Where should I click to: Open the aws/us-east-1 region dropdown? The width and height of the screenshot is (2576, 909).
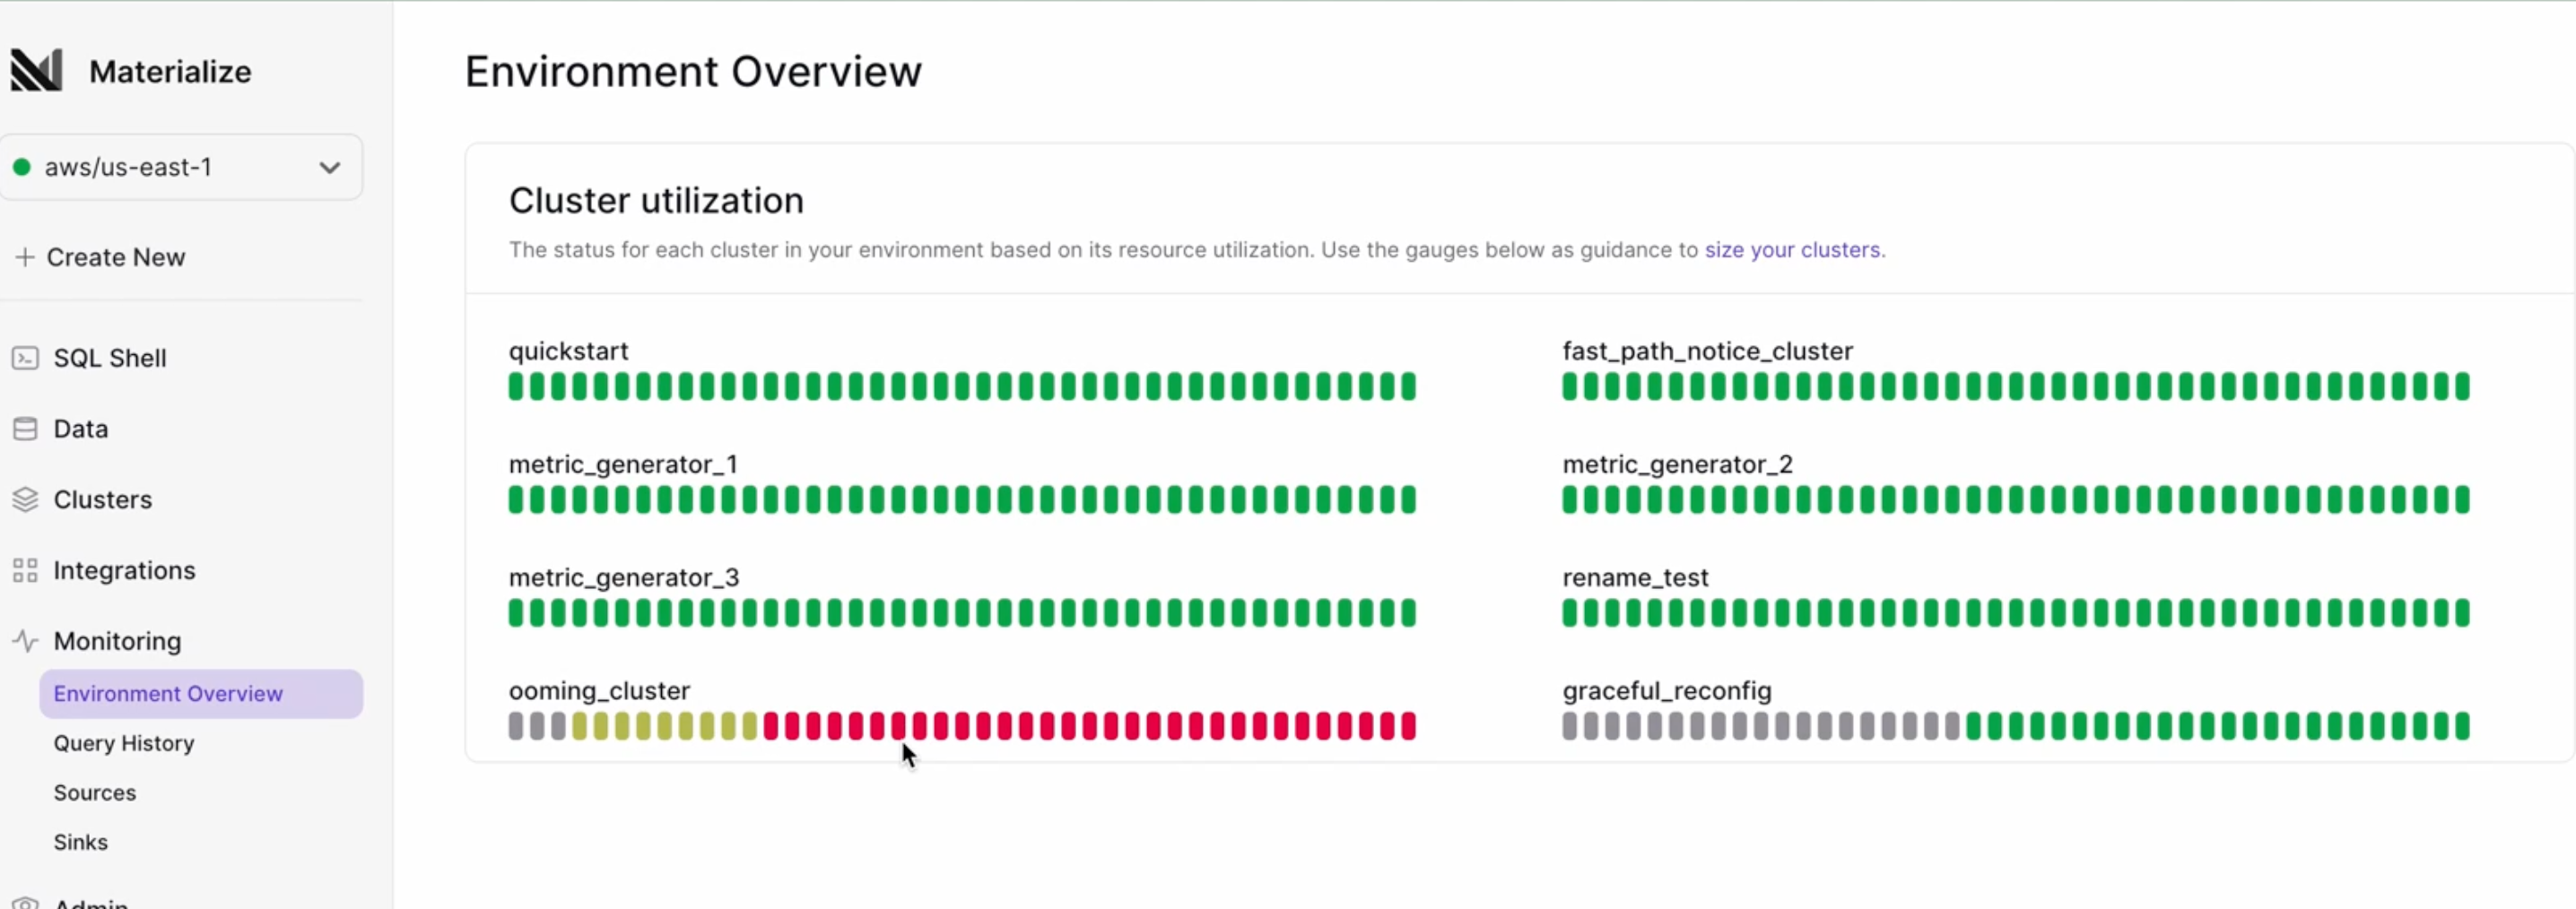coord(181,167)
